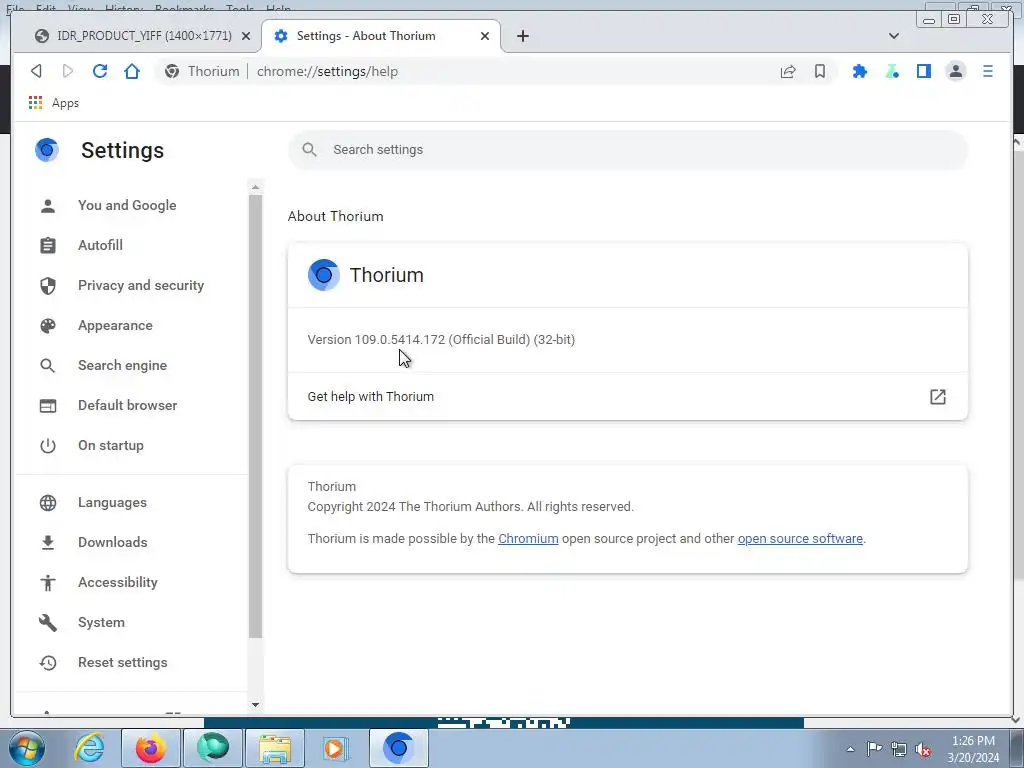The height and width of the screenshot is (768, 1024).
Task: Click the search magnifier in settings
Action: click(310, 150)
